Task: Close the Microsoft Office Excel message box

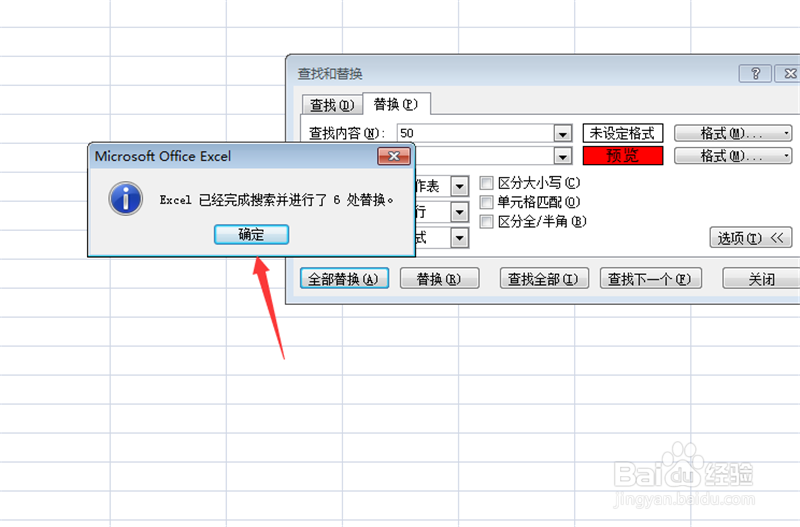Action: point(394,156)
